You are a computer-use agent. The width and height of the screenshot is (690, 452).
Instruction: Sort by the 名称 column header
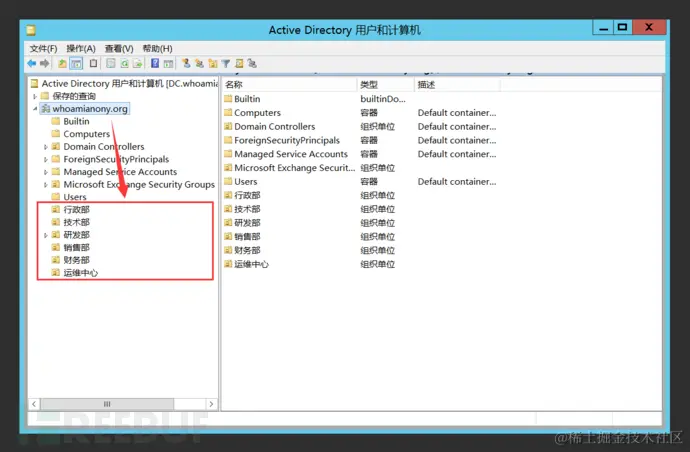coord(290,85)
